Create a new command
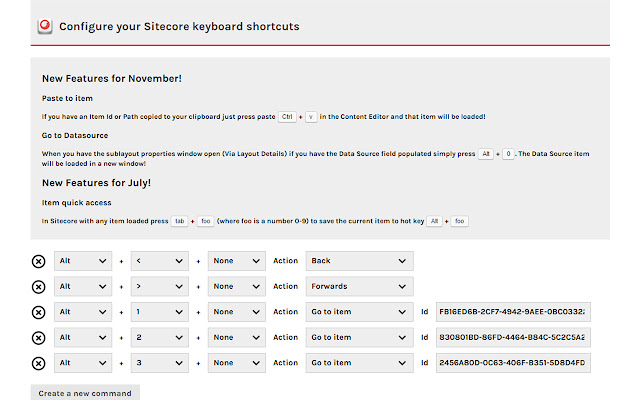The height and width of the screenshot is (400, 640). point(85,393)
